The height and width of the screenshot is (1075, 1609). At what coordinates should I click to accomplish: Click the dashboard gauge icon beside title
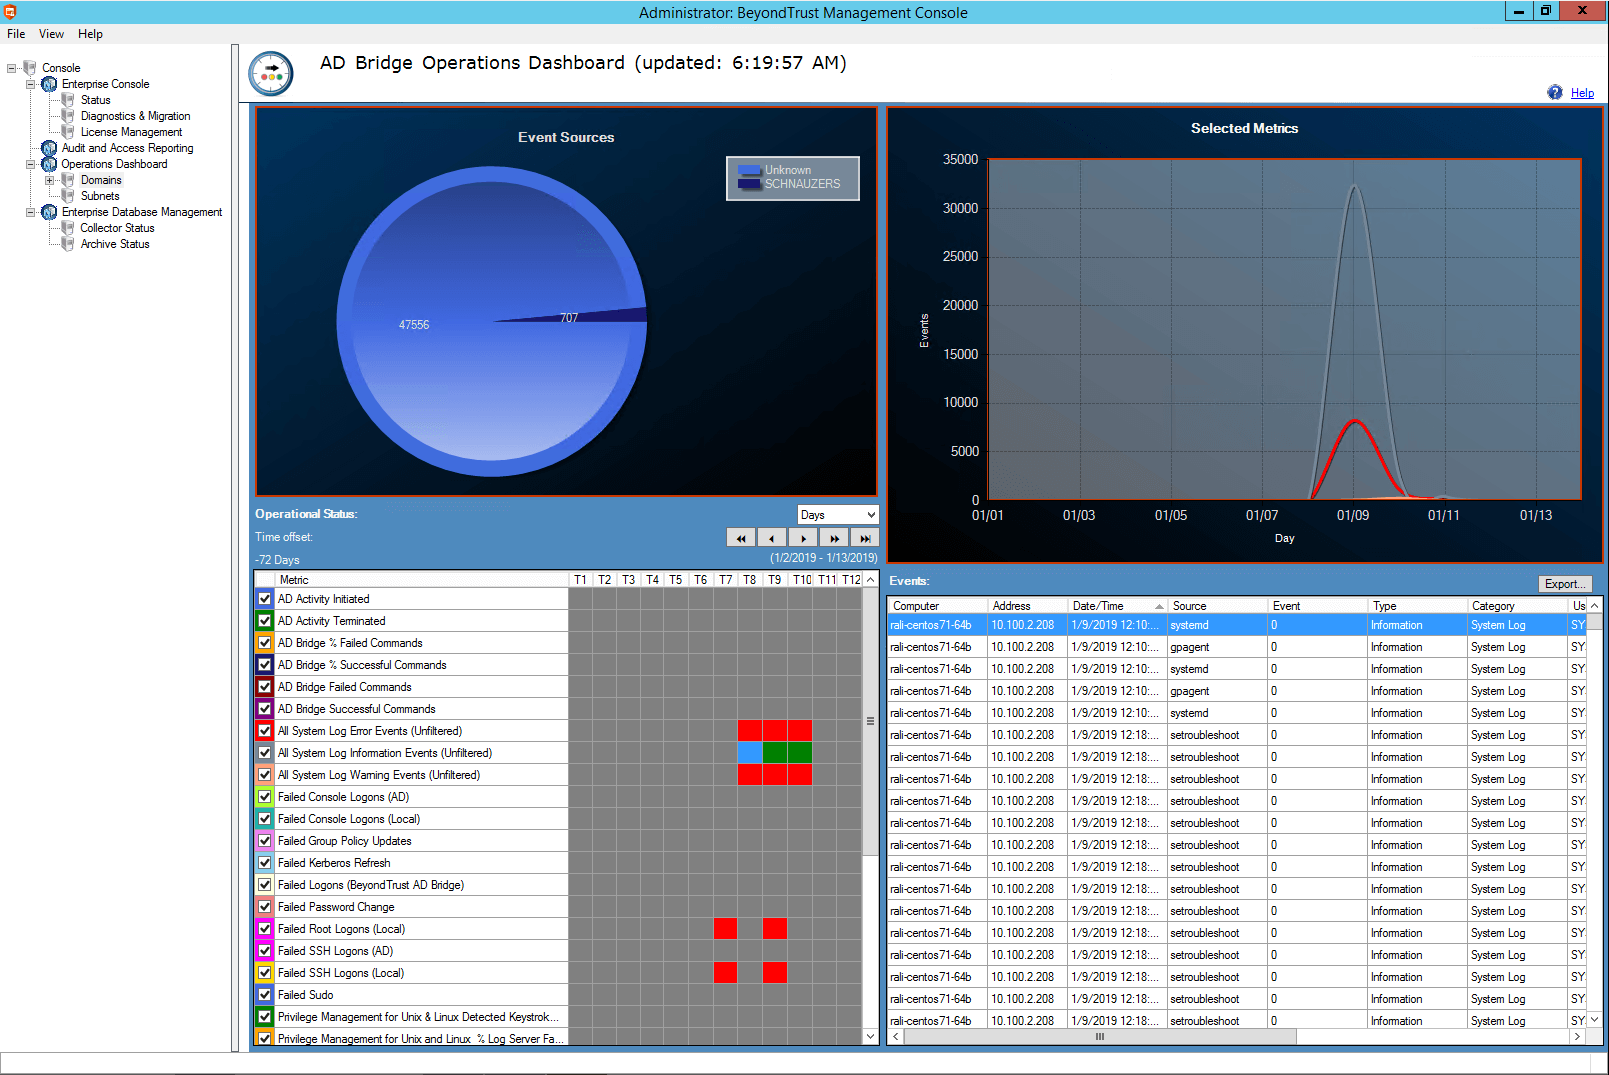click(x=271, y=74)
